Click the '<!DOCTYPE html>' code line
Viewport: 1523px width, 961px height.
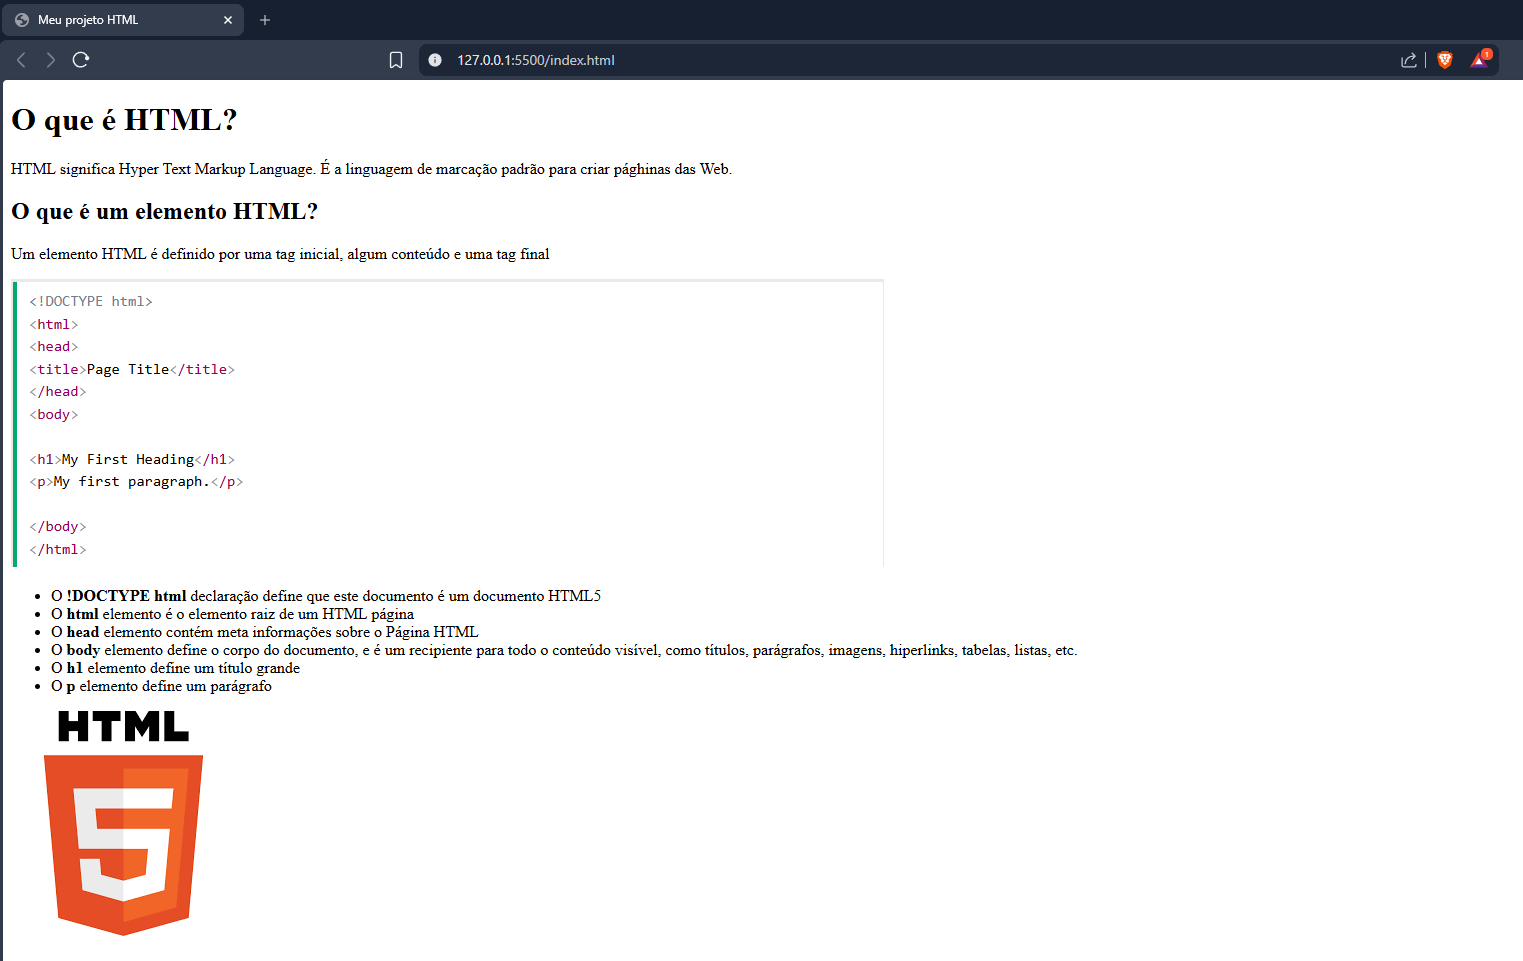click(x=91, y=301)
